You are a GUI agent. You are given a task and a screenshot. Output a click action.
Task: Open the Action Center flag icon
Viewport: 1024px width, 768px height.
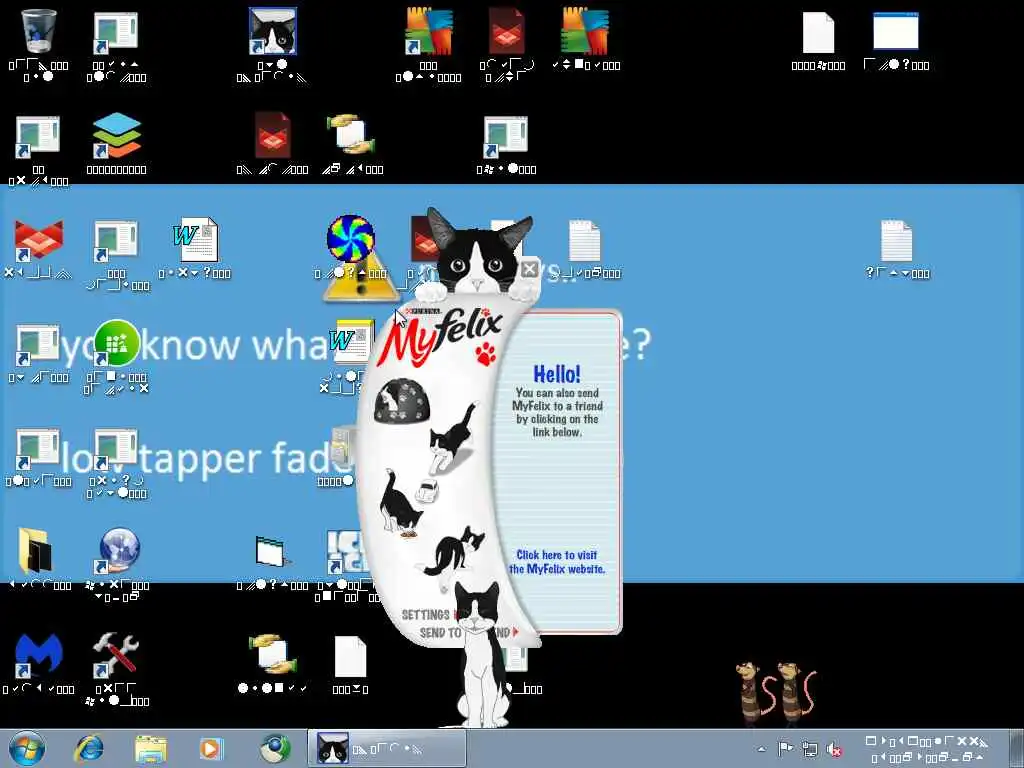(x=785, y=749)
